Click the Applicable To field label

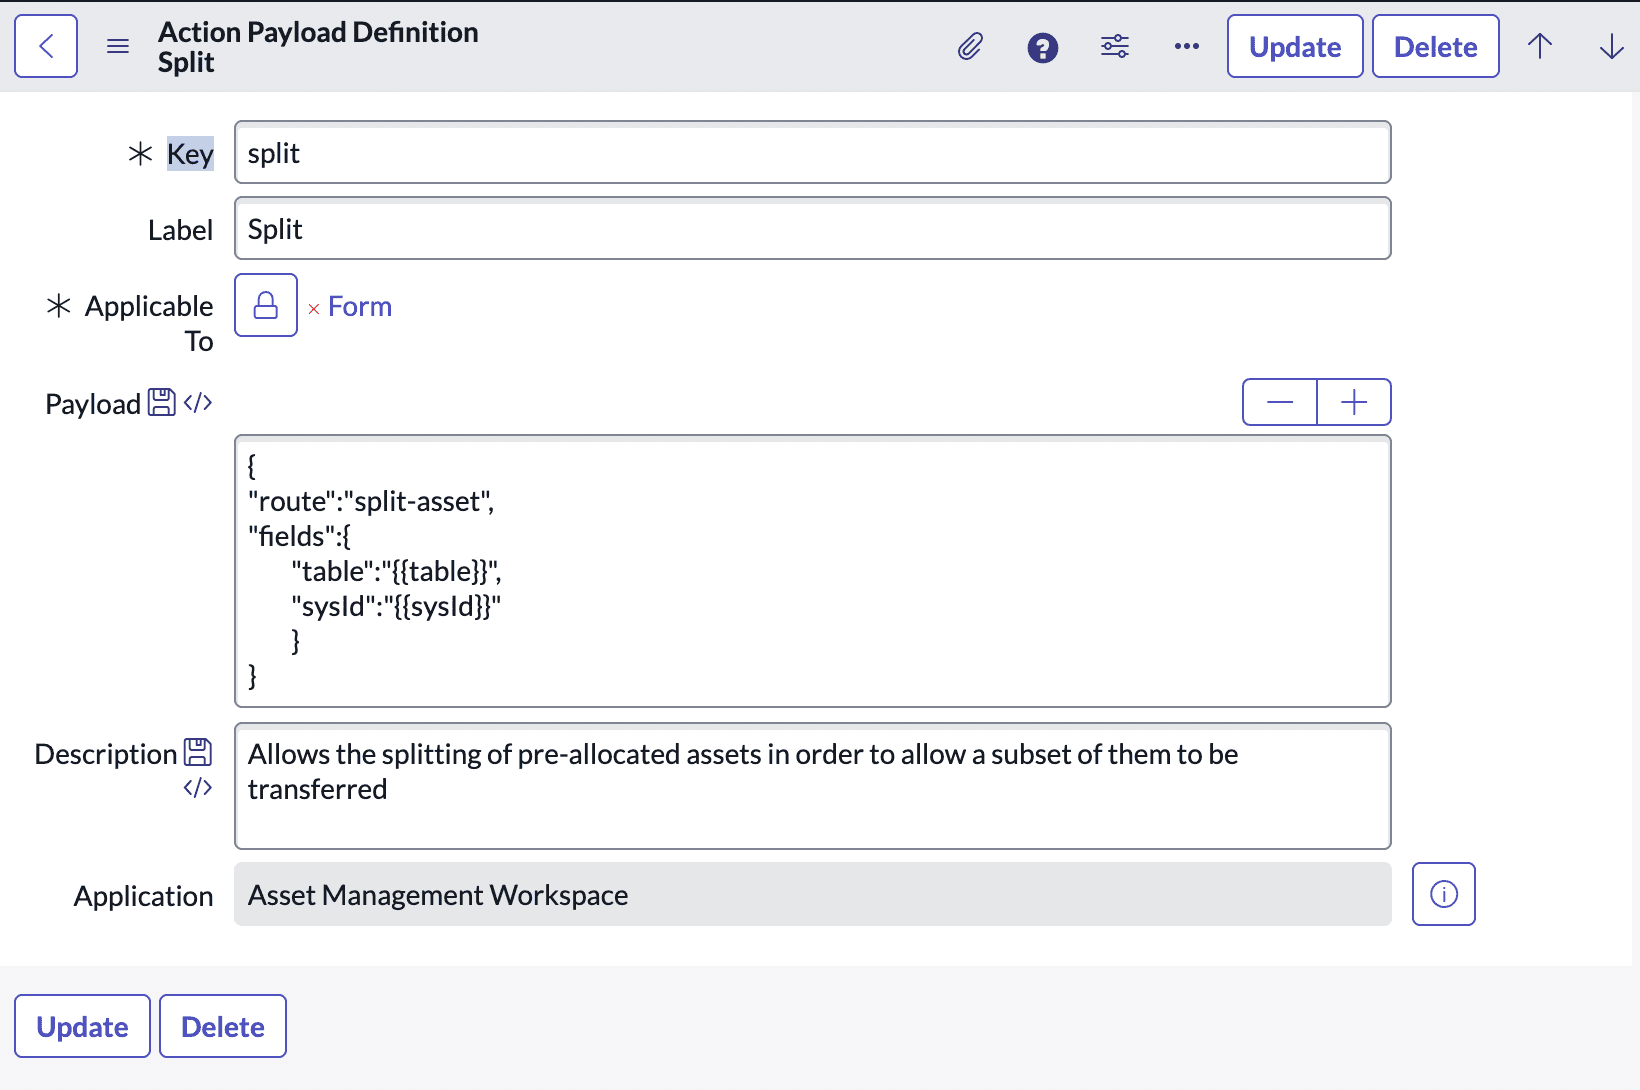pos(149,323)
